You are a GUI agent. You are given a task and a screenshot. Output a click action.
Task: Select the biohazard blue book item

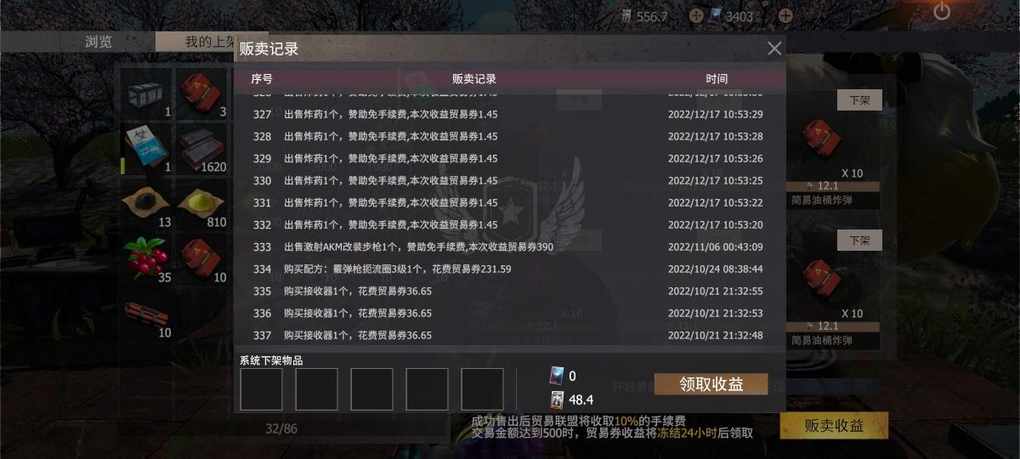[146, 148]
